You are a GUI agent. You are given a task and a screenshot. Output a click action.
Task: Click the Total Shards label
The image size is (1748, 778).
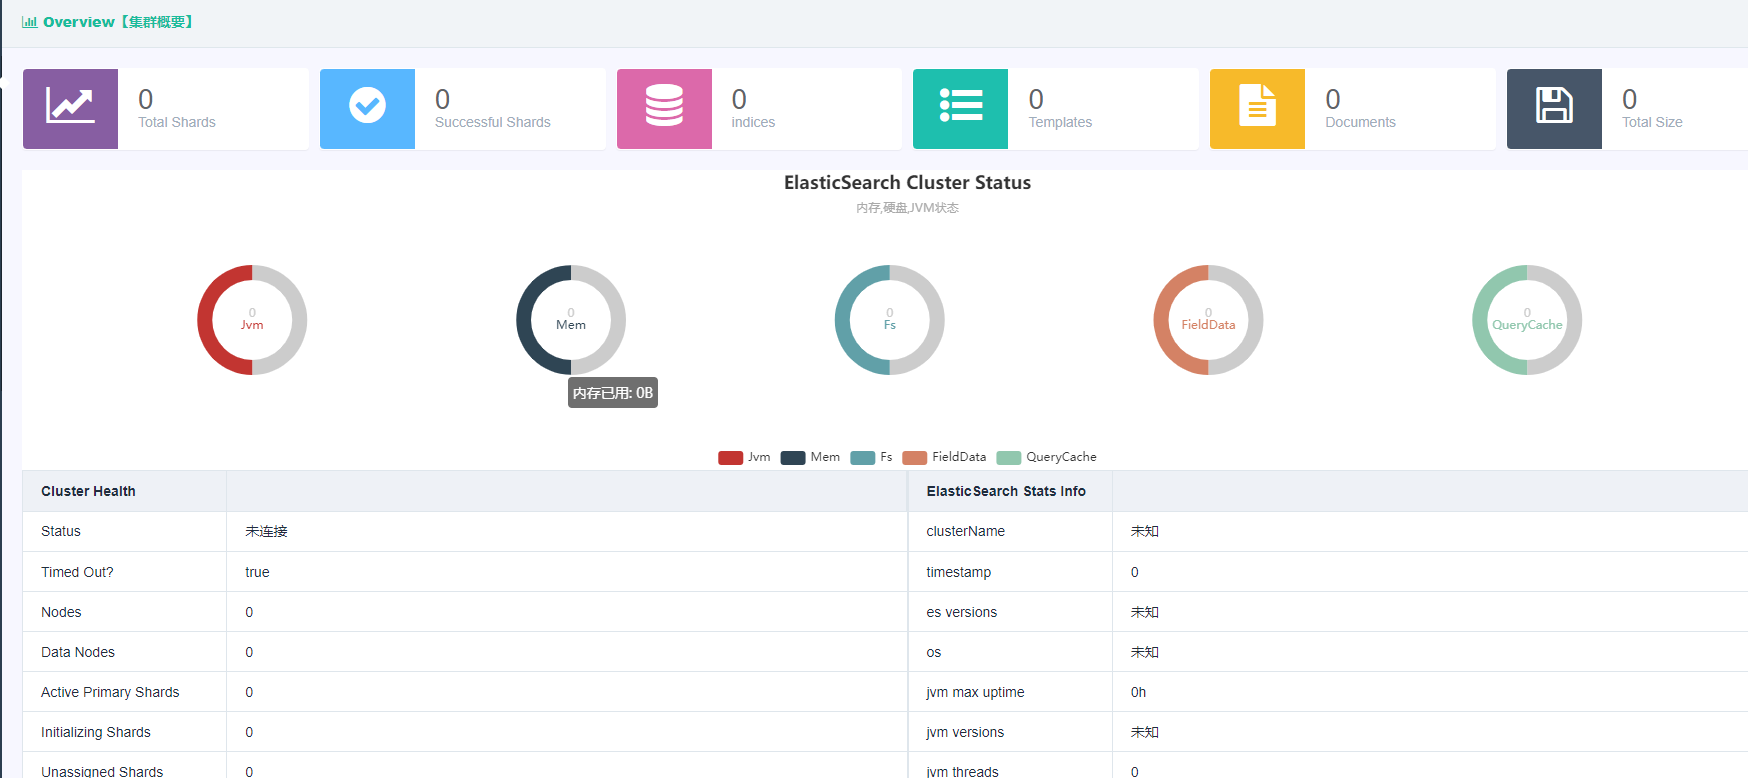pyautogui.click(x=177, y=122)
